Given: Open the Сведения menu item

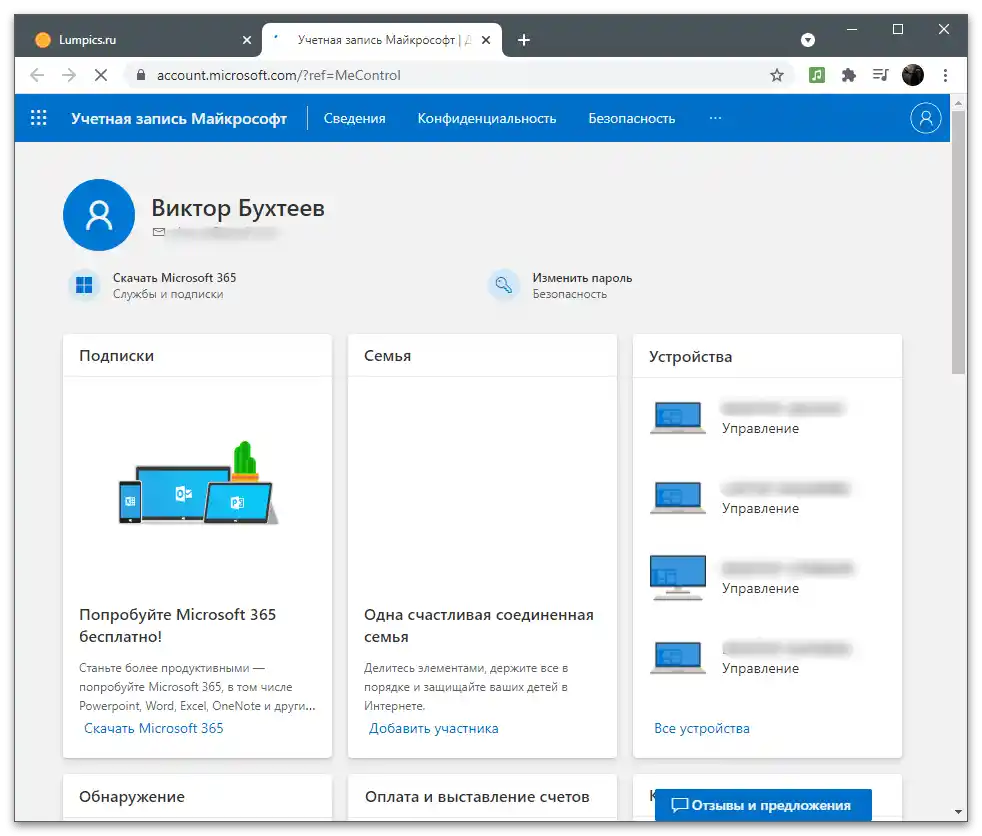Looking at the screenshot, I should pos(354,118).
